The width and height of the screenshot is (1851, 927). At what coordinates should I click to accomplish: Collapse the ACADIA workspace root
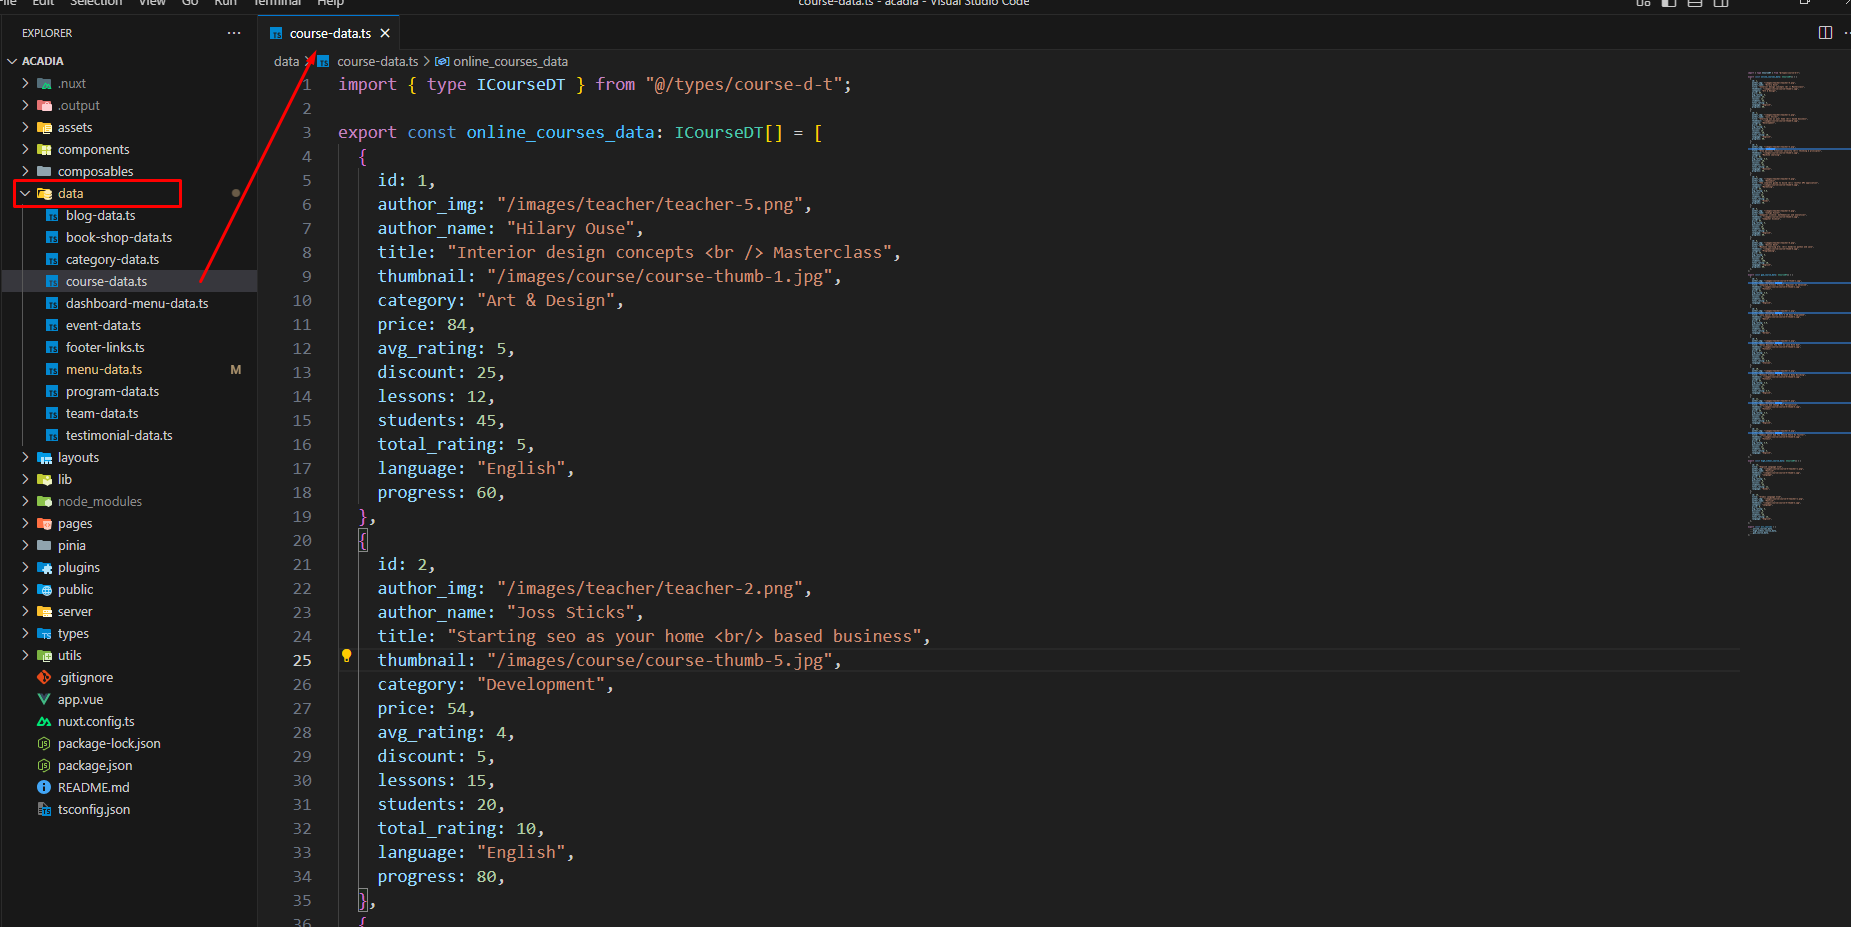pos(12,62)
